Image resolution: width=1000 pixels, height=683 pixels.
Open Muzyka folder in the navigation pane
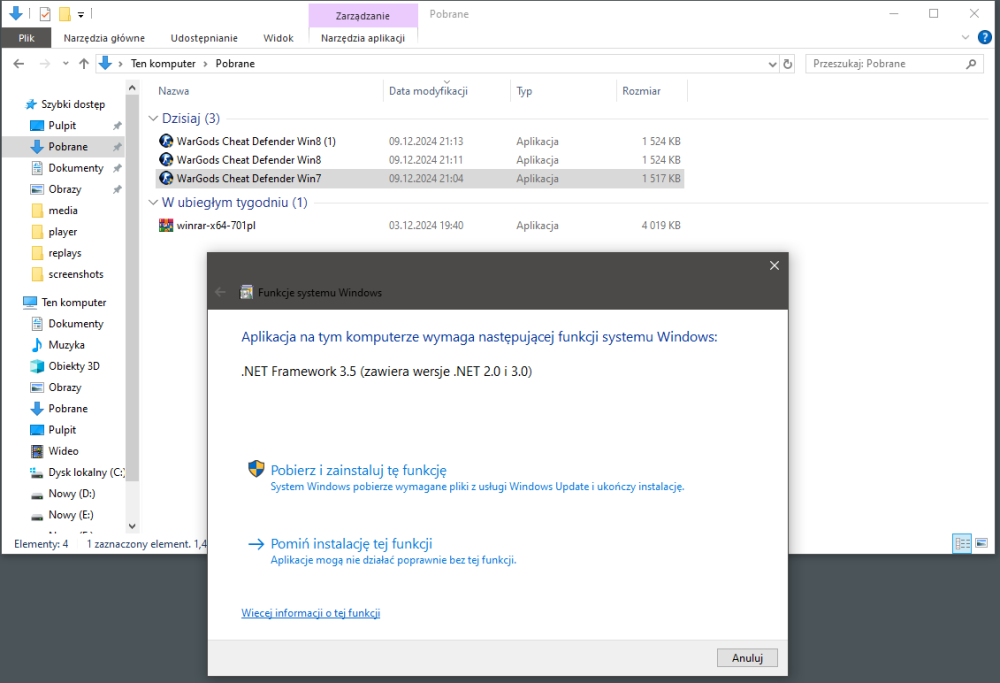66,345
